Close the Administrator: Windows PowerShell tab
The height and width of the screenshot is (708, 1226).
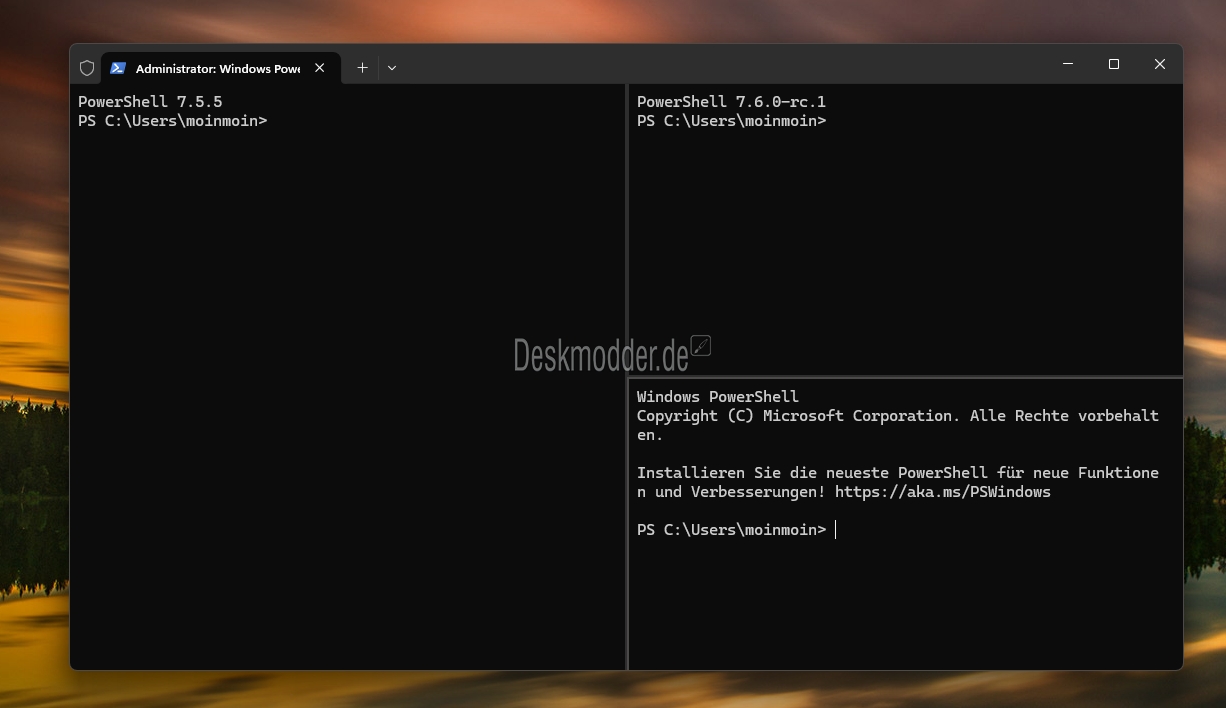(320, 68)
